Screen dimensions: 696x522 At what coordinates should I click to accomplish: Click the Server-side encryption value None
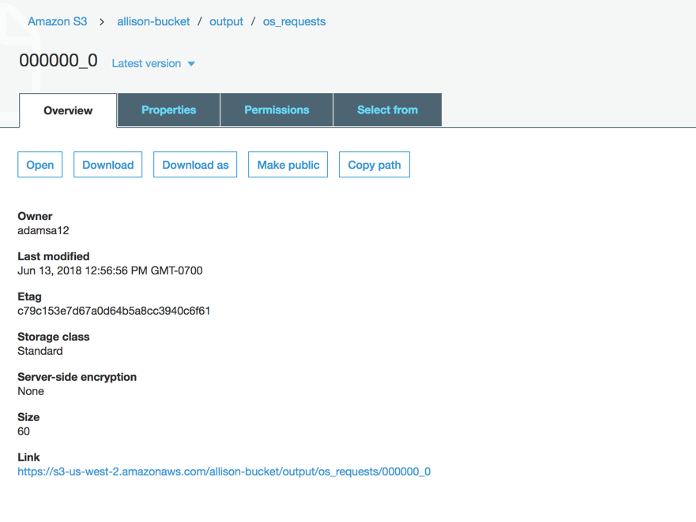(31, 391)
